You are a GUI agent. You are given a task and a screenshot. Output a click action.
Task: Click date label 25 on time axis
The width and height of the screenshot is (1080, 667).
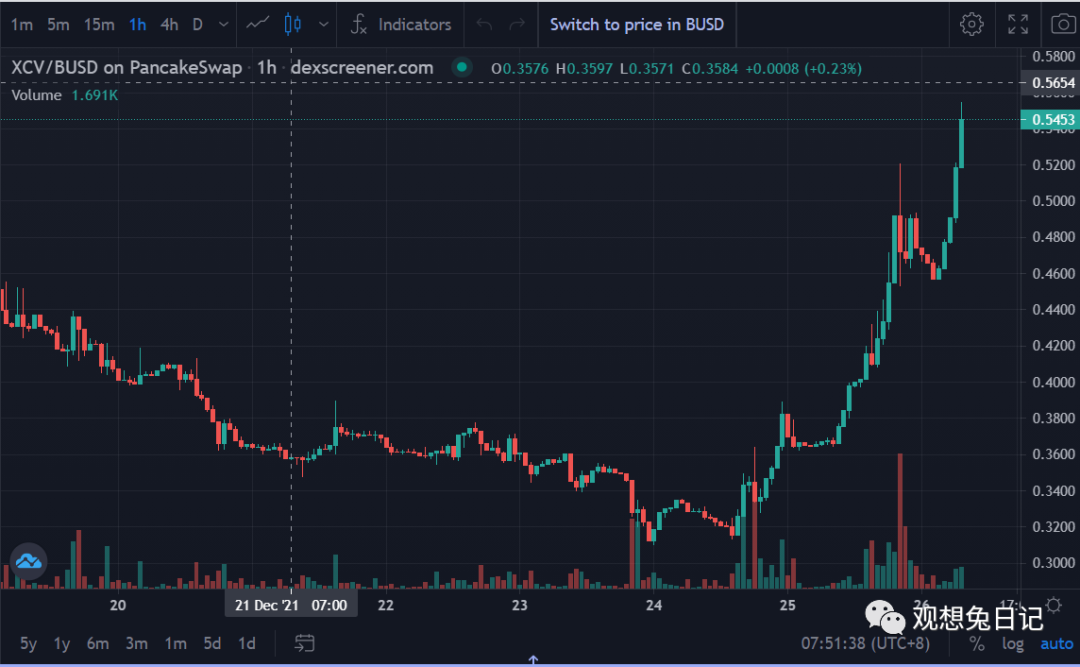point(787,605)
